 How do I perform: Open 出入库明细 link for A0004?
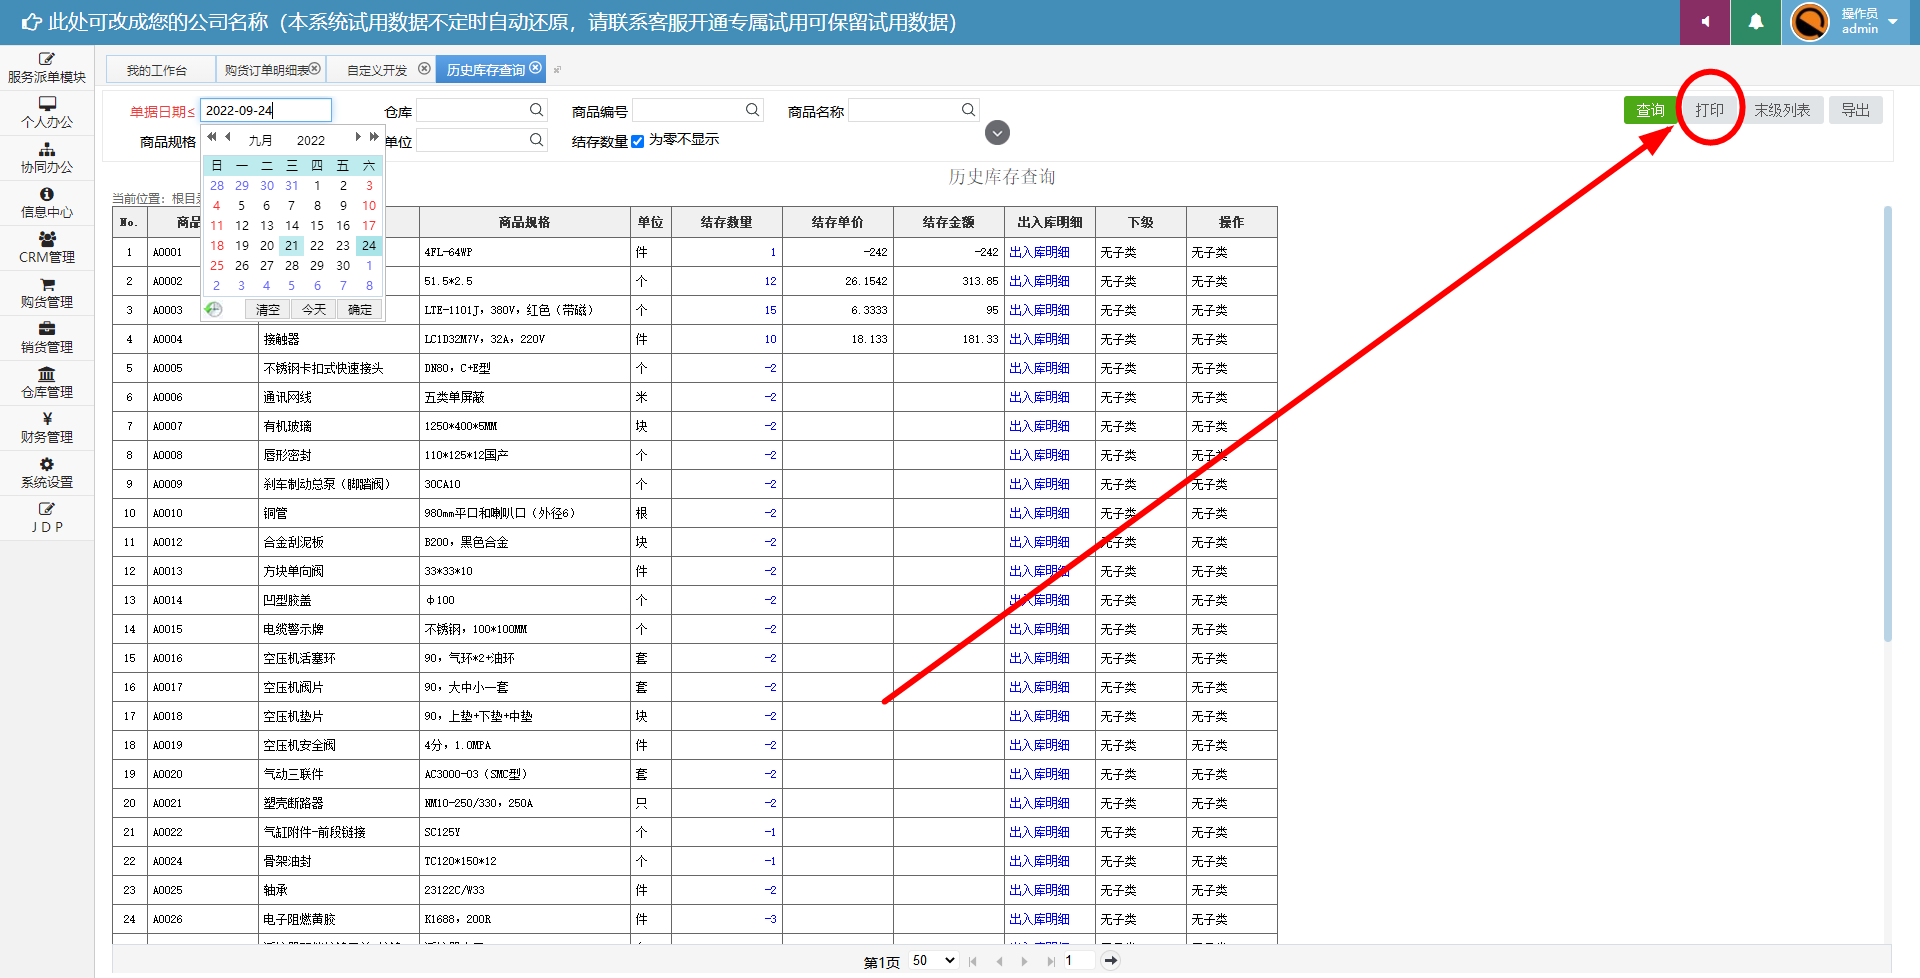pos(1039,339)
